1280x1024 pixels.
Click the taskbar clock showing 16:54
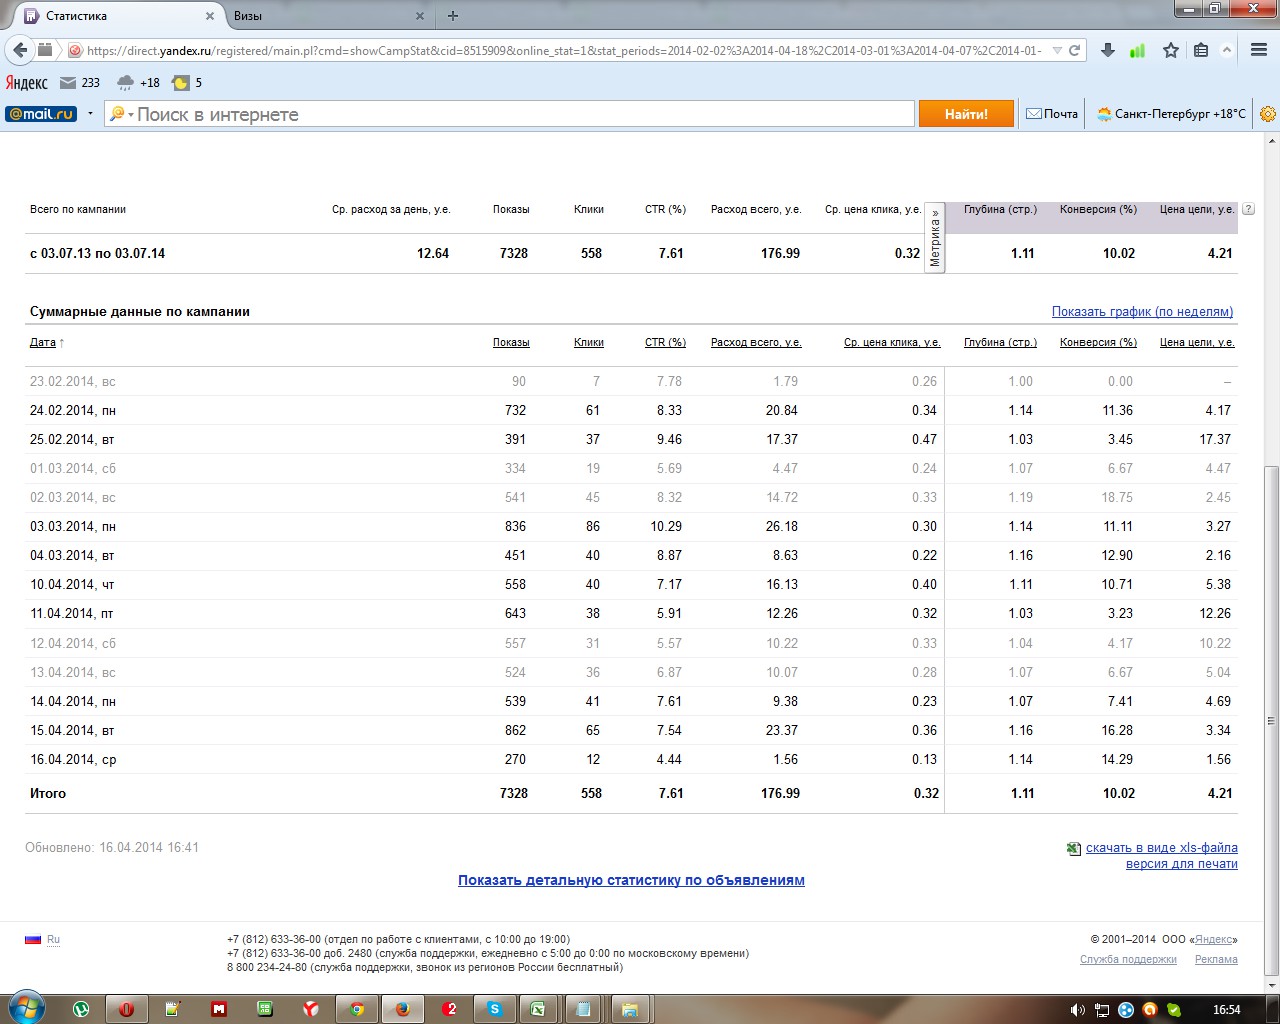(1226, 1010)
